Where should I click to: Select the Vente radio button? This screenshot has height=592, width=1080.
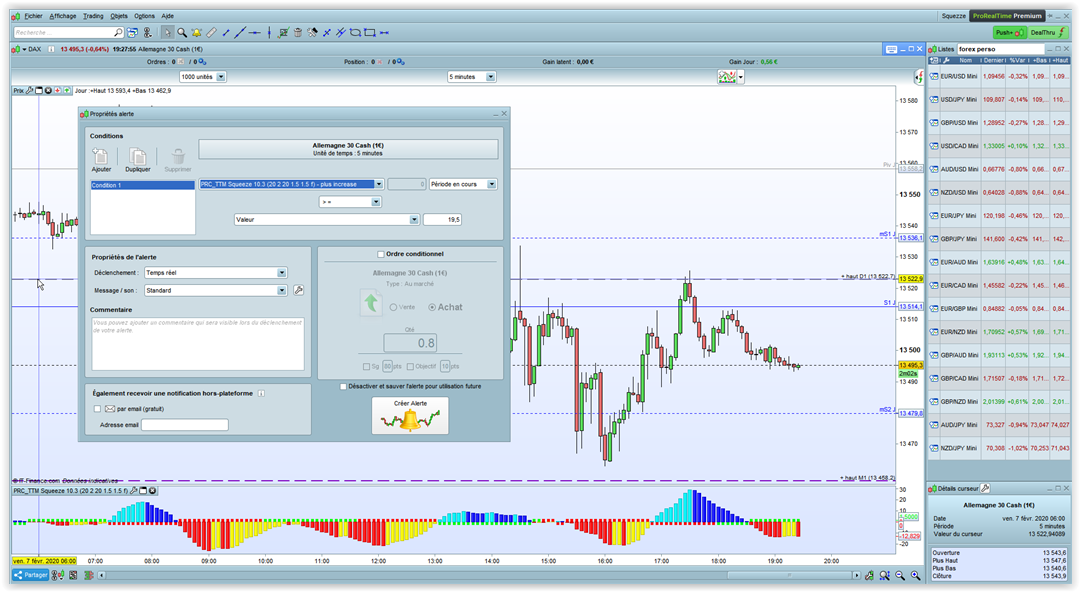393,307
